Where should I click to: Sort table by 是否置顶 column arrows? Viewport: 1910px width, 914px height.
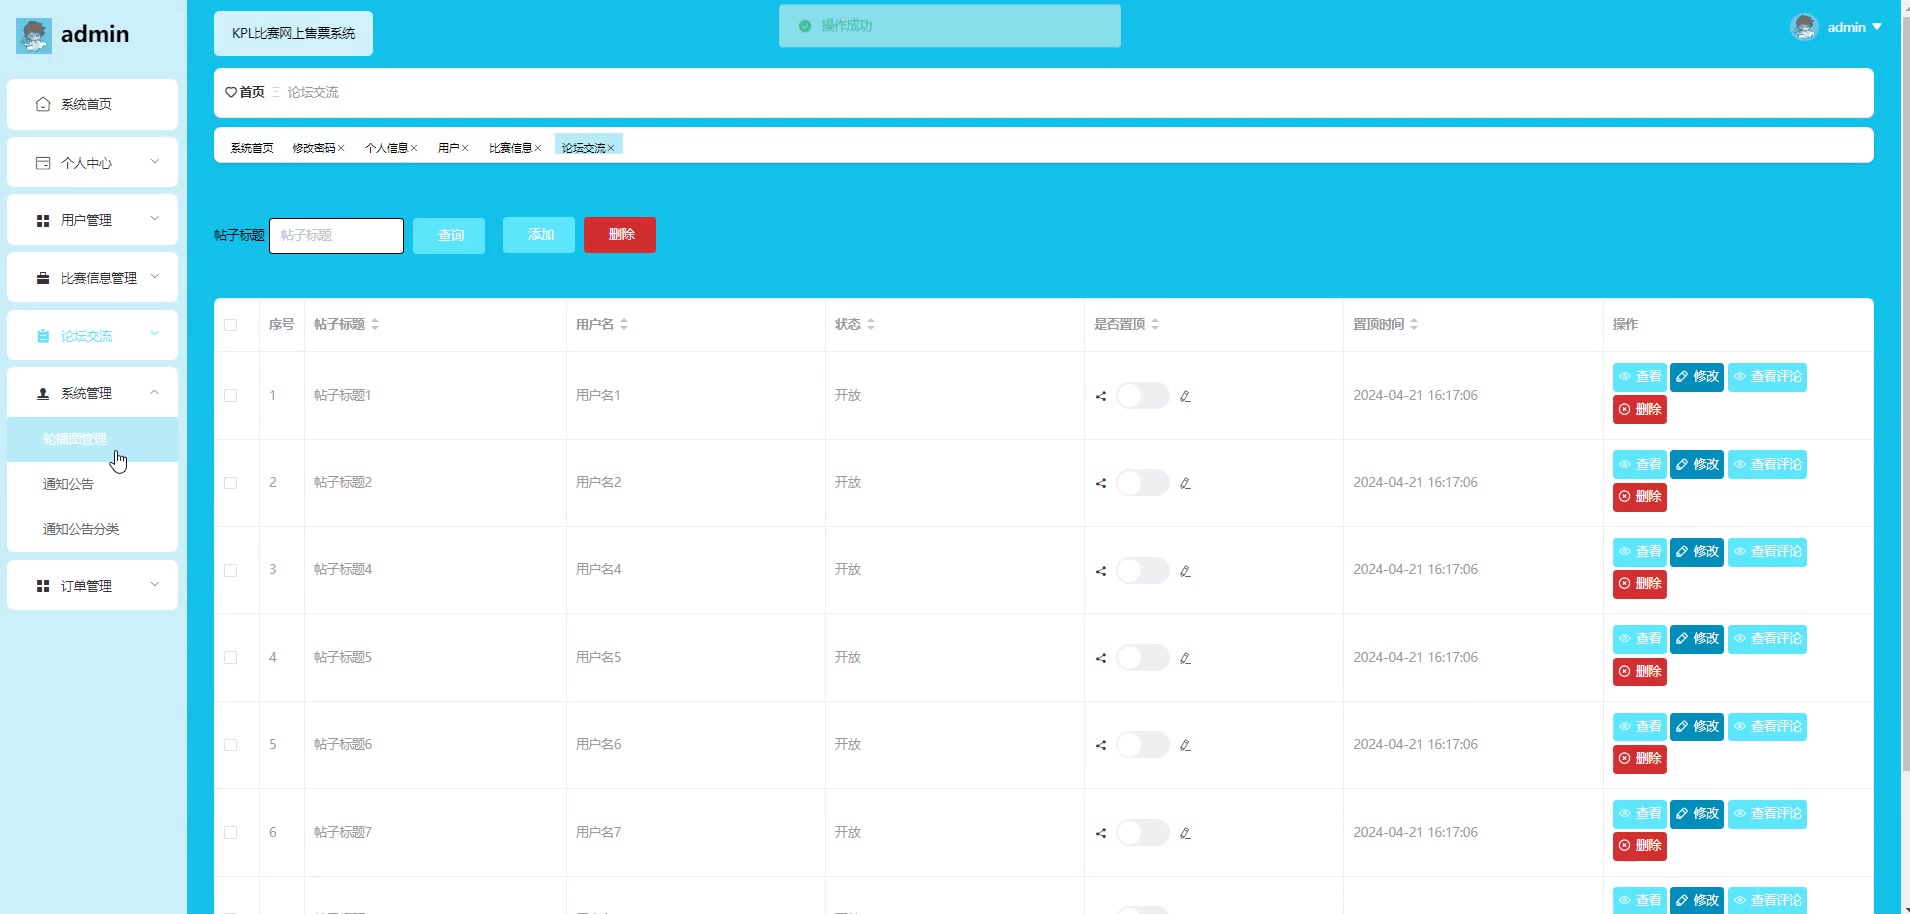(x=1155, y=324)
